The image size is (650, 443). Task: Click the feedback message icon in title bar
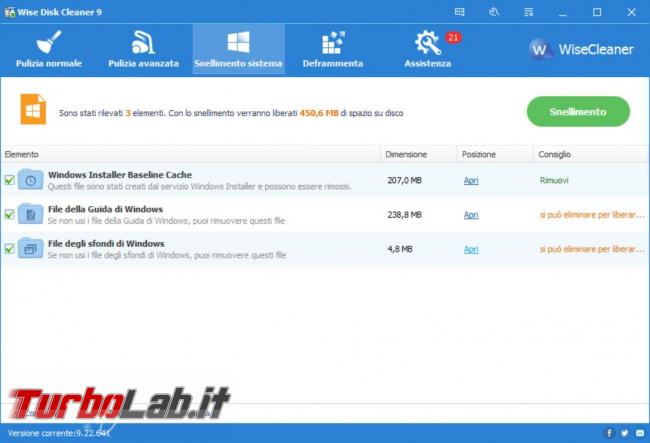coord(459,12)
